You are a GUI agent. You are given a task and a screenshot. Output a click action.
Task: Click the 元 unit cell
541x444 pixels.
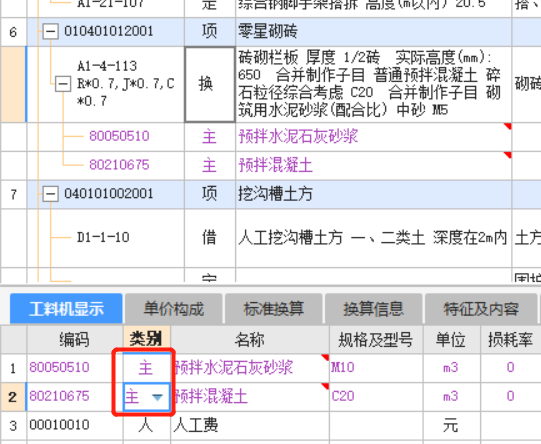[451, 425]
